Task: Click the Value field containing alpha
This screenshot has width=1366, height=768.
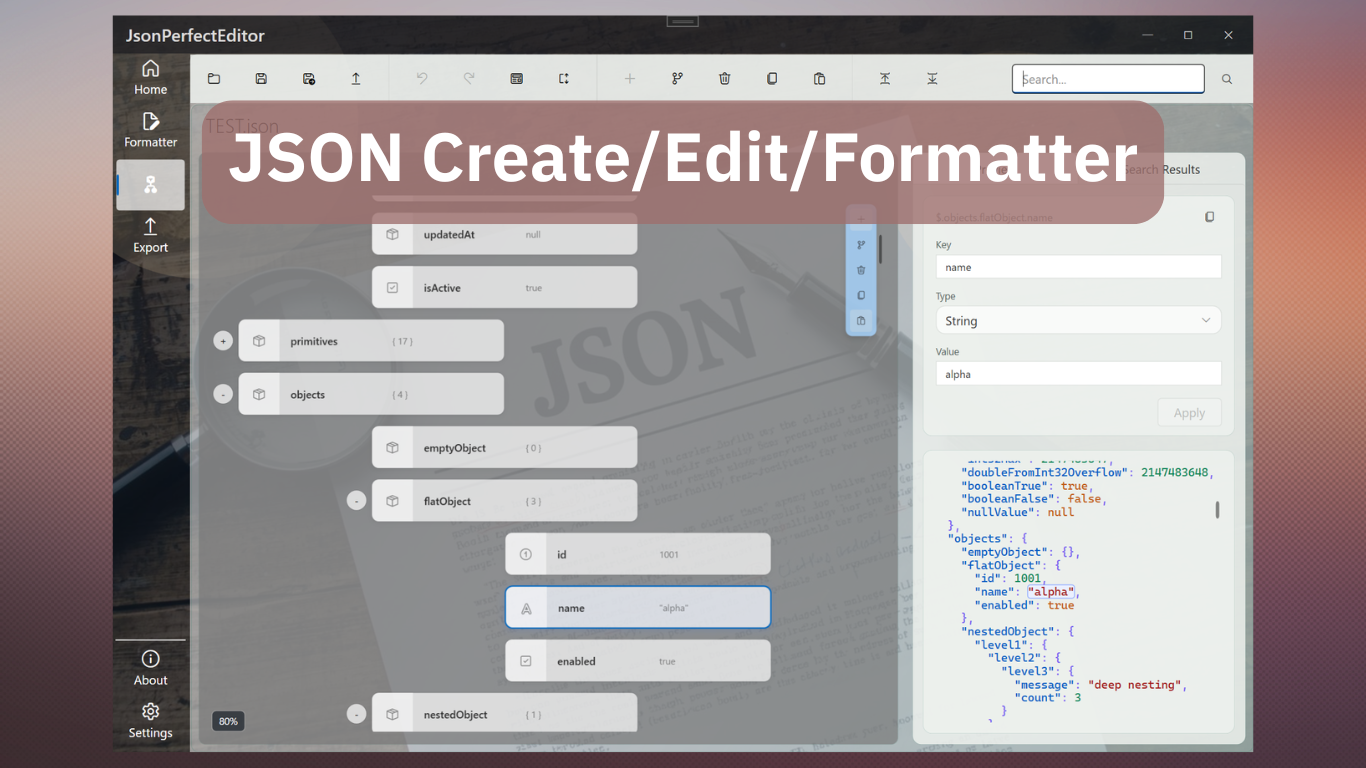Action: pos(1078,374)
